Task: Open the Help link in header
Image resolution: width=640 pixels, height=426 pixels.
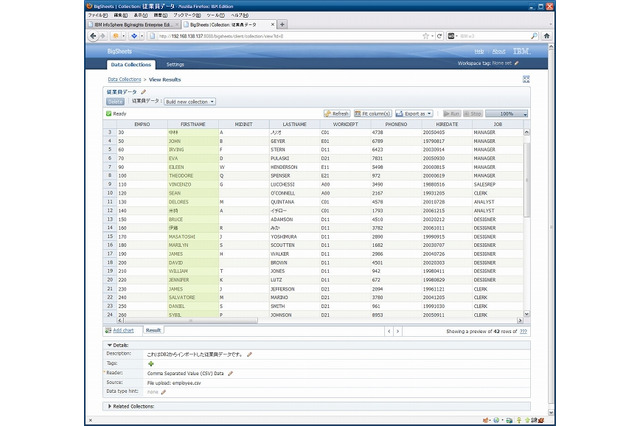Action: [x=479, y=51]
